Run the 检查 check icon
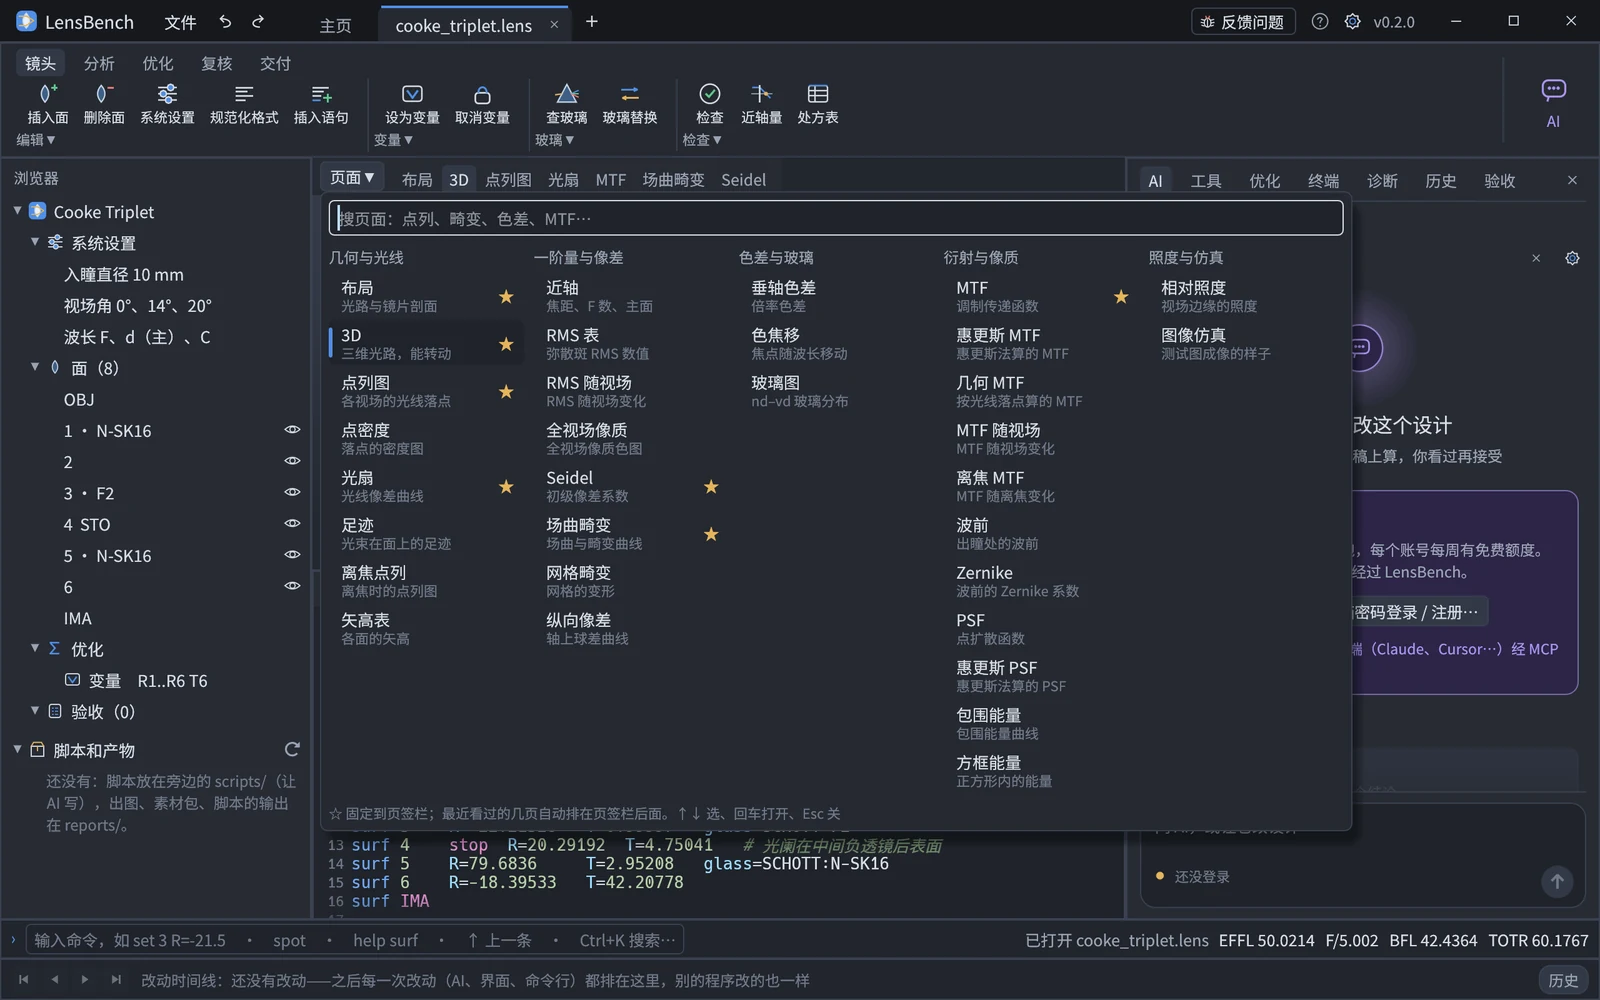 [x=709, y=94]
